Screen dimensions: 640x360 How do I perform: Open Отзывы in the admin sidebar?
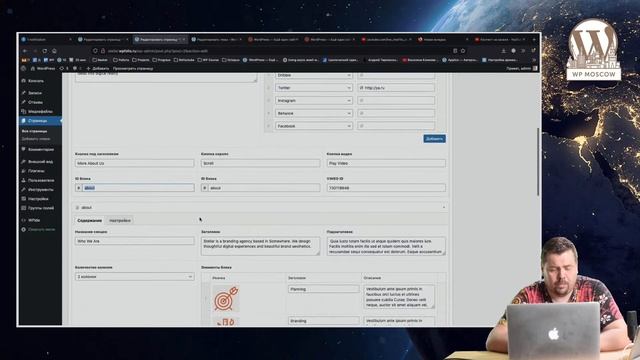tap(36, 102)
